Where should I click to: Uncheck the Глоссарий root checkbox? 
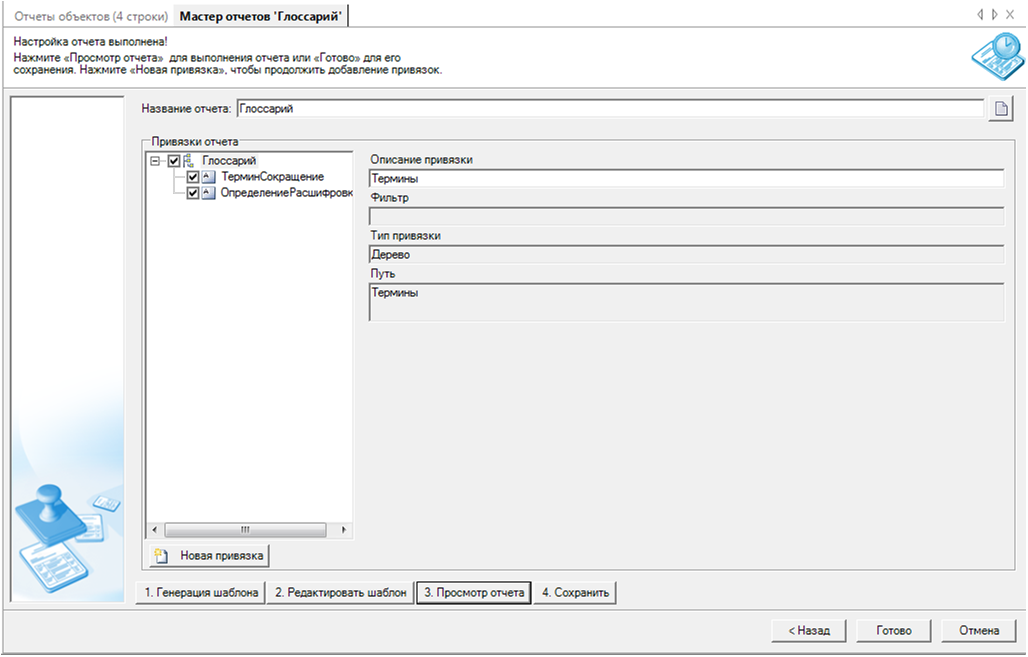coord(174,161)
